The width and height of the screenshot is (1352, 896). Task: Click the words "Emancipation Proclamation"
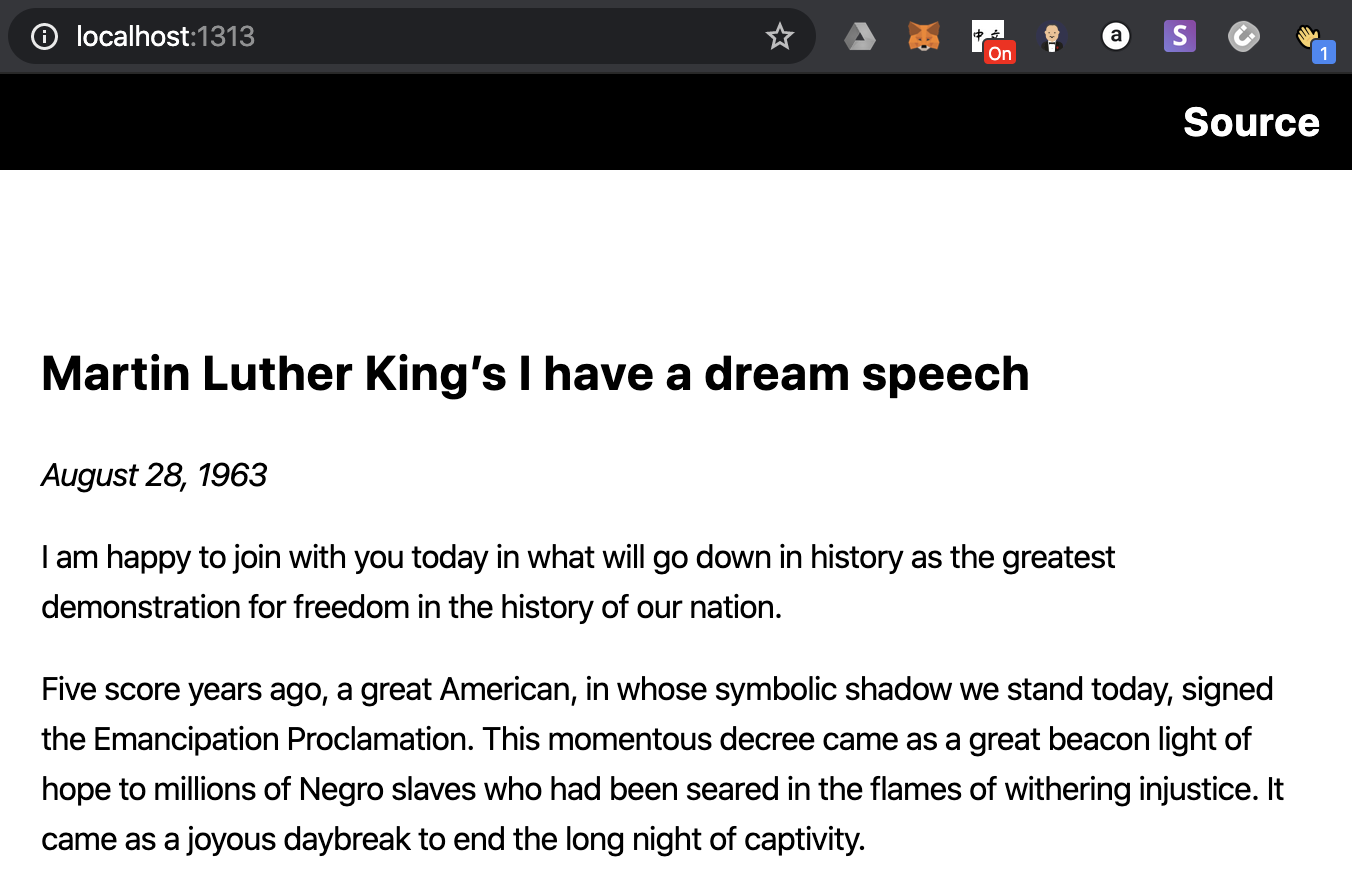tap(284, 739)
